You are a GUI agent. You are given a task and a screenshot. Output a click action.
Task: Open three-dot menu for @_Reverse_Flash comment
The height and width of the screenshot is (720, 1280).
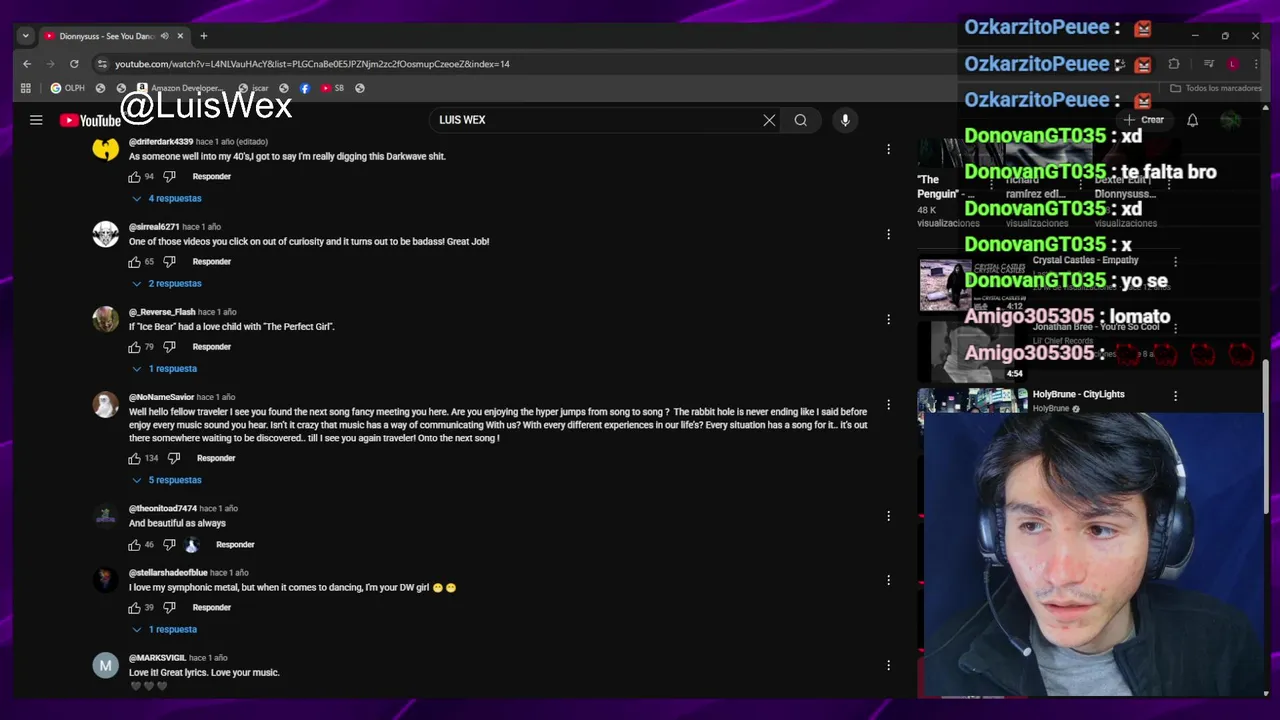[888, 319]
